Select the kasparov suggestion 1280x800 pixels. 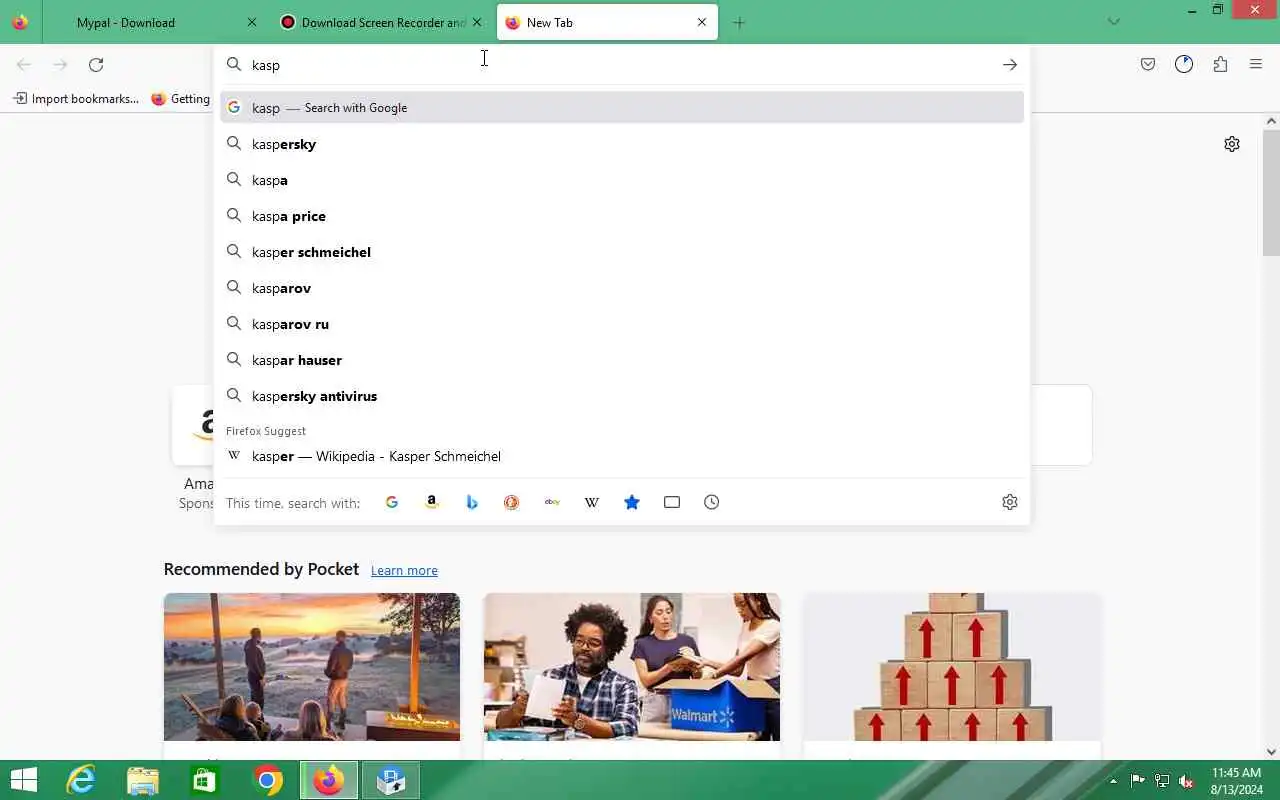tap(622, 288)
